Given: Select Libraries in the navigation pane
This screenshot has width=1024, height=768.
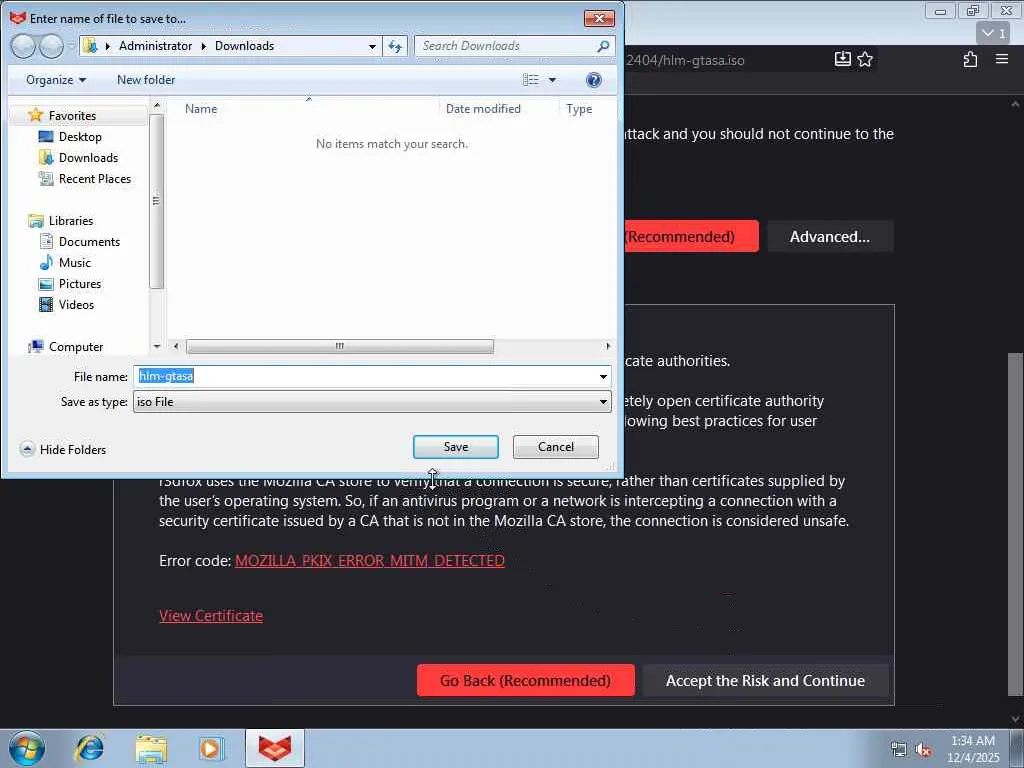Looking at the screenshot, I should click(71, 221).
